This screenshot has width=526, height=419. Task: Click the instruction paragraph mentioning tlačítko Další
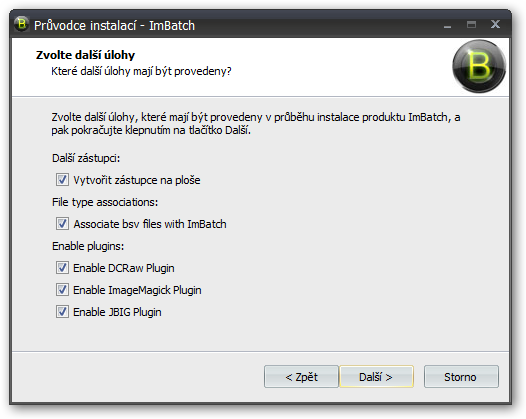256,124
